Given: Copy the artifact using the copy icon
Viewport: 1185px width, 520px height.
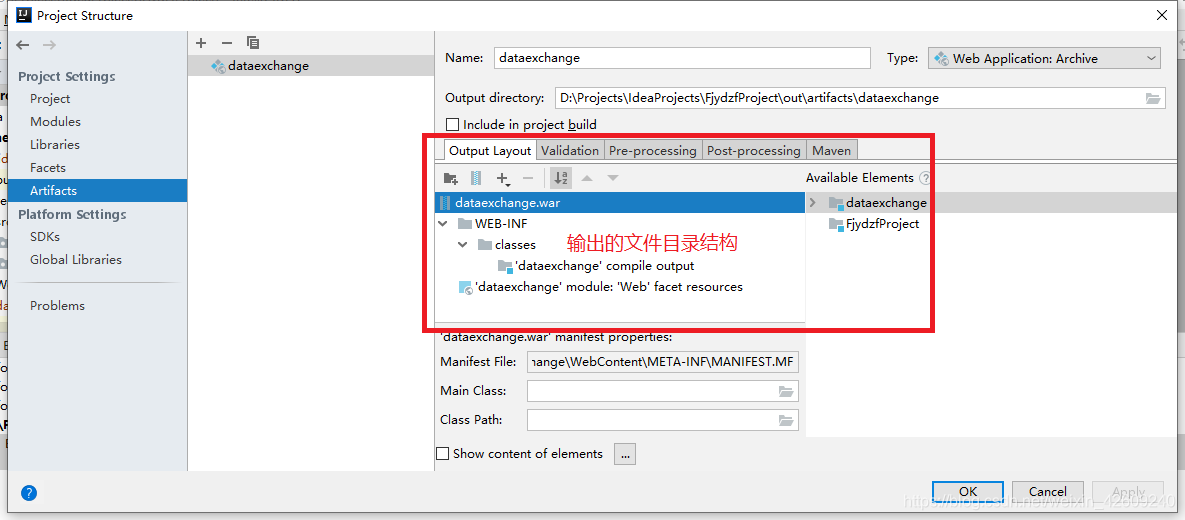Looking at the screenshot, I should tap(252, 43).
